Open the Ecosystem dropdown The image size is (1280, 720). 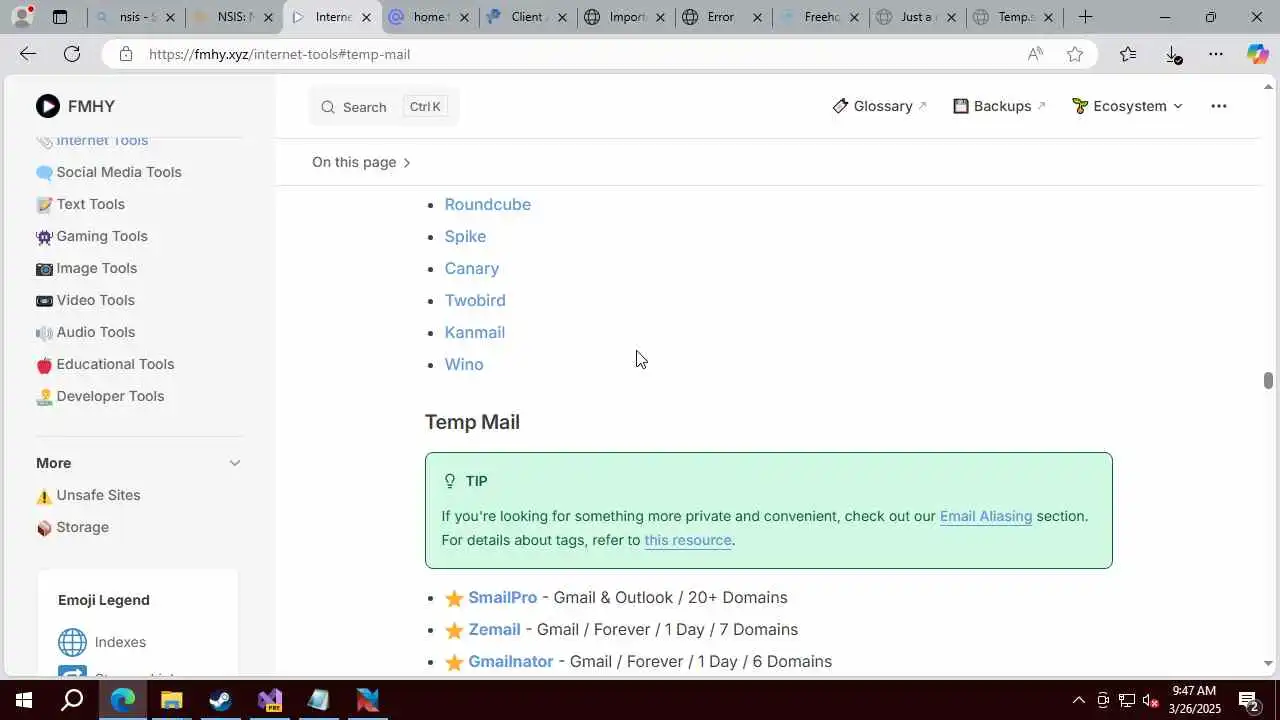click(x=1127, y=106)
